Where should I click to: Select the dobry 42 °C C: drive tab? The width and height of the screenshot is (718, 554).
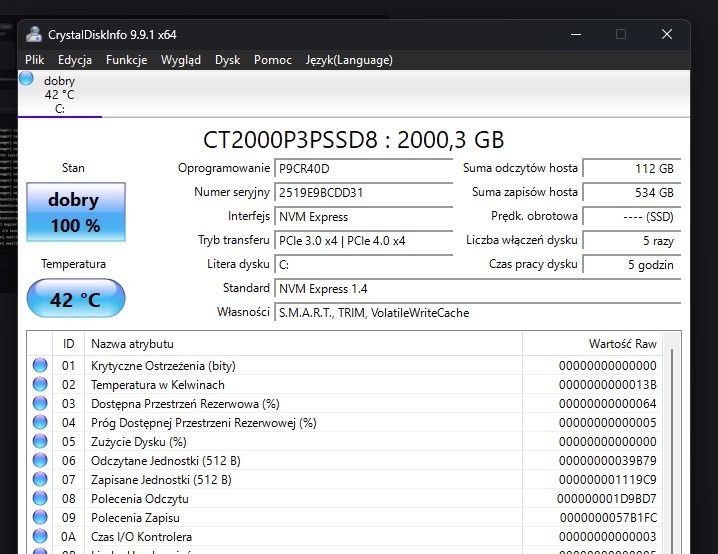click(60, 94)
